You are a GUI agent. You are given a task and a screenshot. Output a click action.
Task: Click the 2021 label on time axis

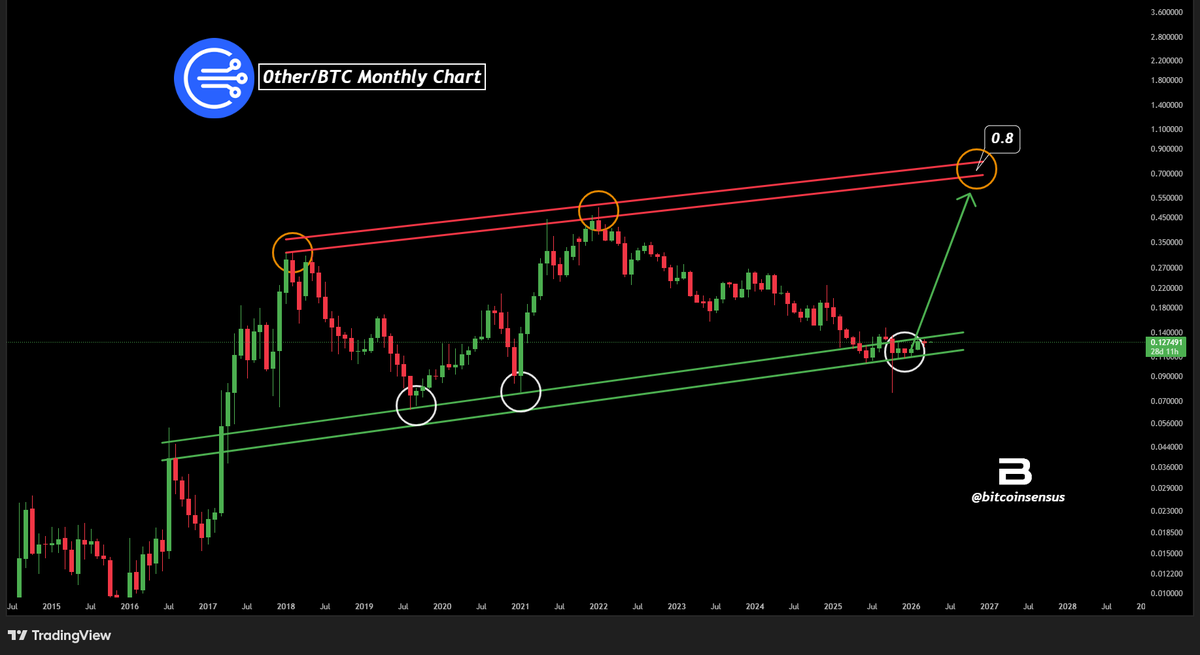(x=520, y=606)
